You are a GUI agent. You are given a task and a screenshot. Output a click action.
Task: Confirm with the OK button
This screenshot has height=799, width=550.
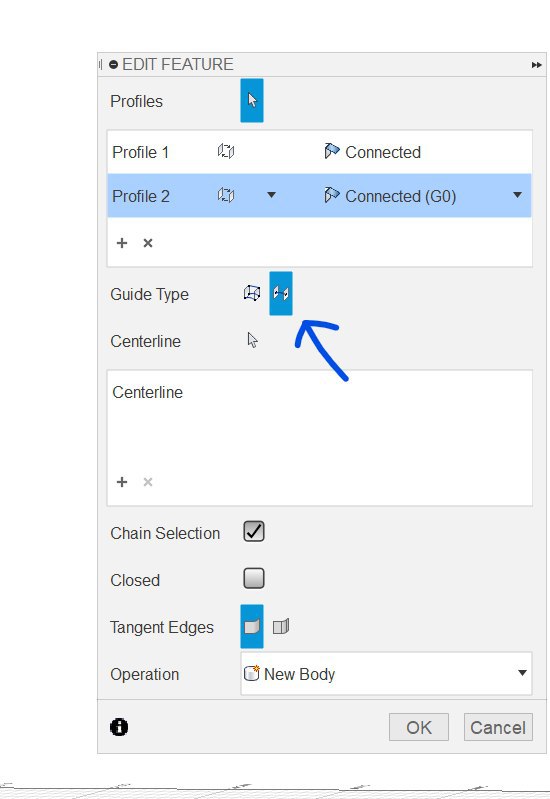click(x=418, y=727)
